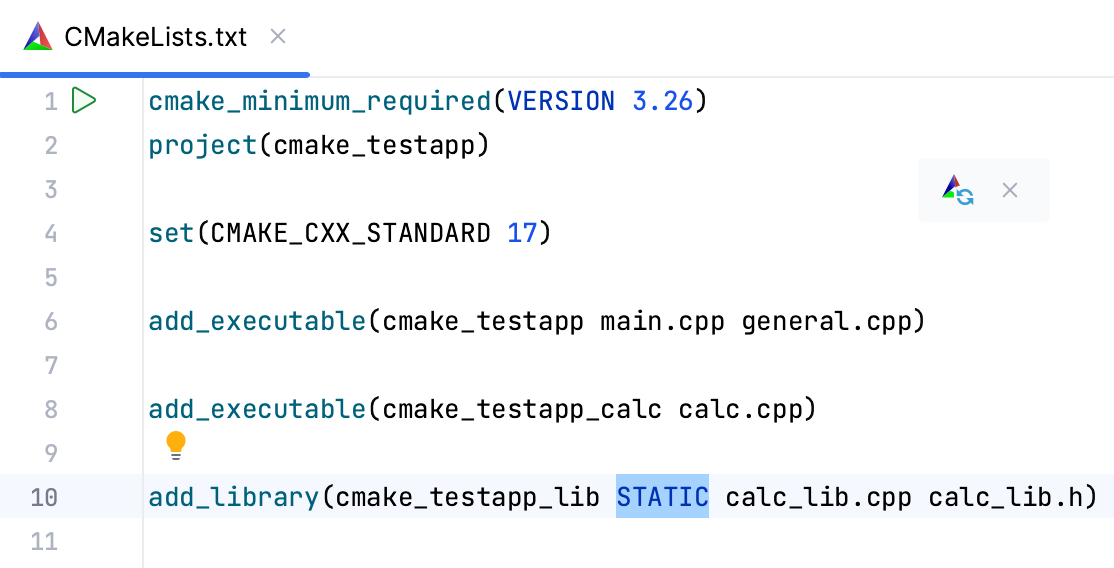1114x568 pixels.
Task: Click the number 17 on line 4
Action: point(522,233)
